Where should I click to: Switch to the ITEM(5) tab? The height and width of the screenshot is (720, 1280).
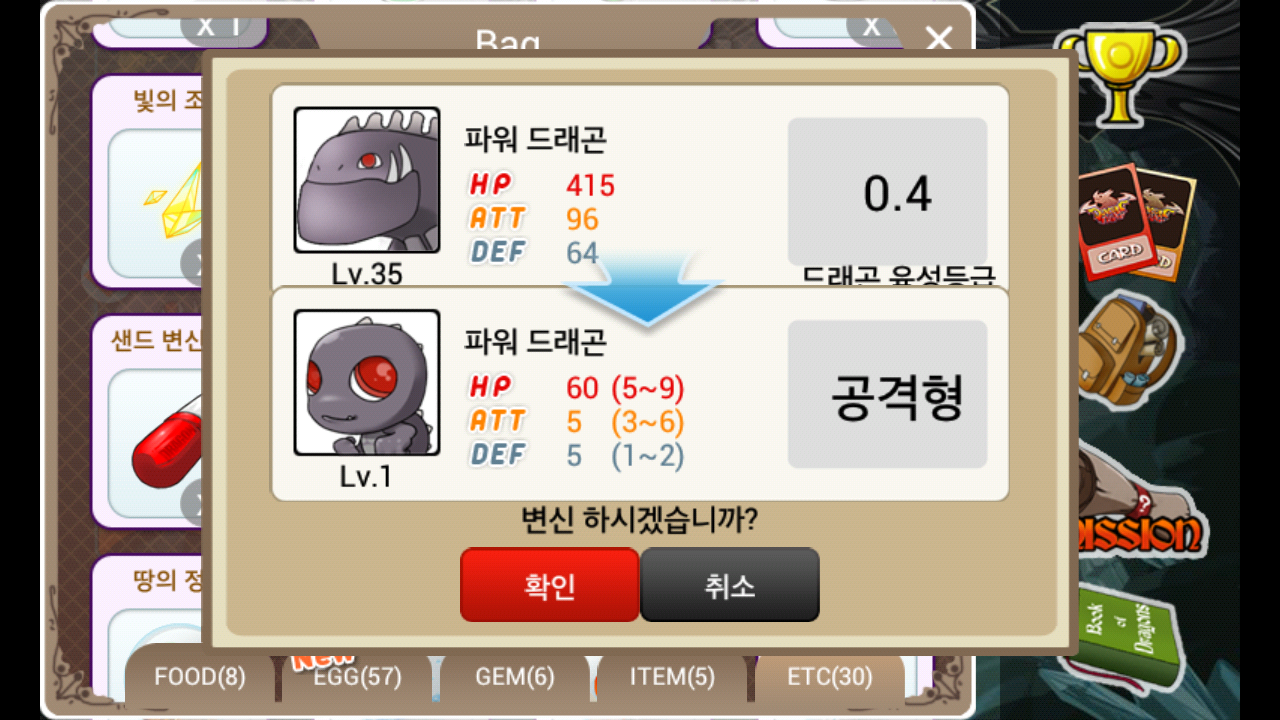coord(673,677)
